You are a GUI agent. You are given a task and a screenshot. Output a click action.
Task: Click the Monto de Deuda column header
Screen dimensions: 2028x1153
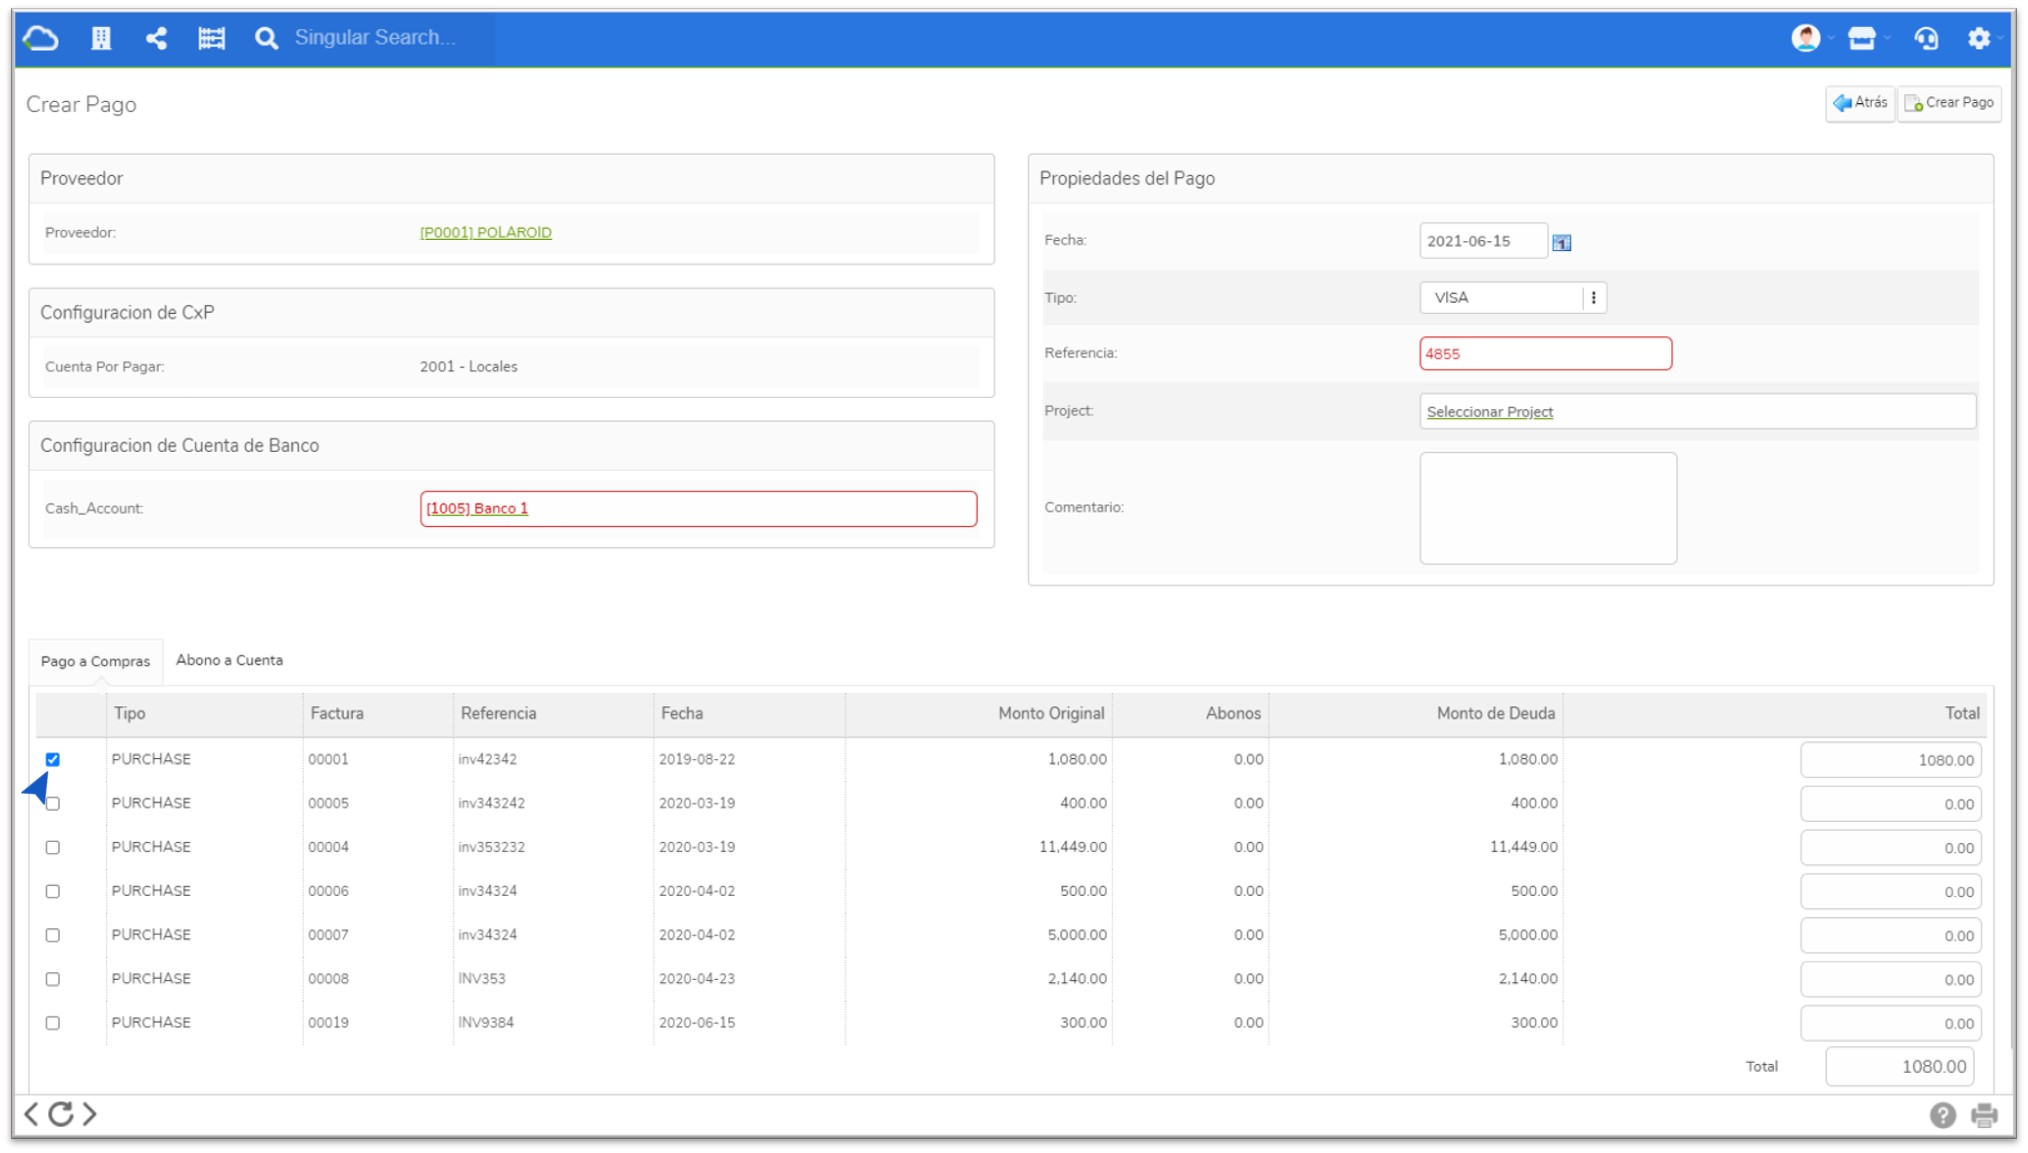[1495, 714]
